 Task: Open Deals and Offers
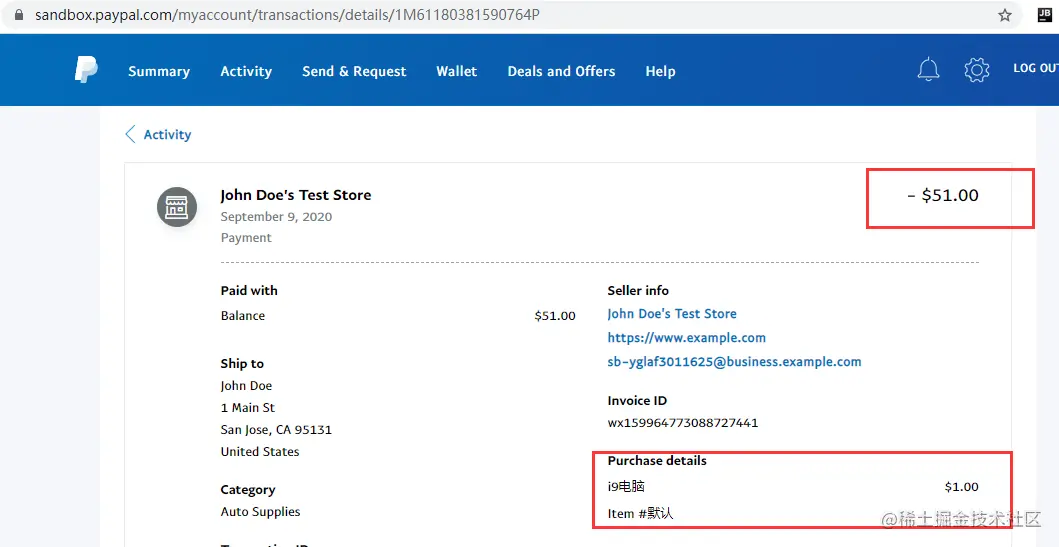tap(561, 71)
